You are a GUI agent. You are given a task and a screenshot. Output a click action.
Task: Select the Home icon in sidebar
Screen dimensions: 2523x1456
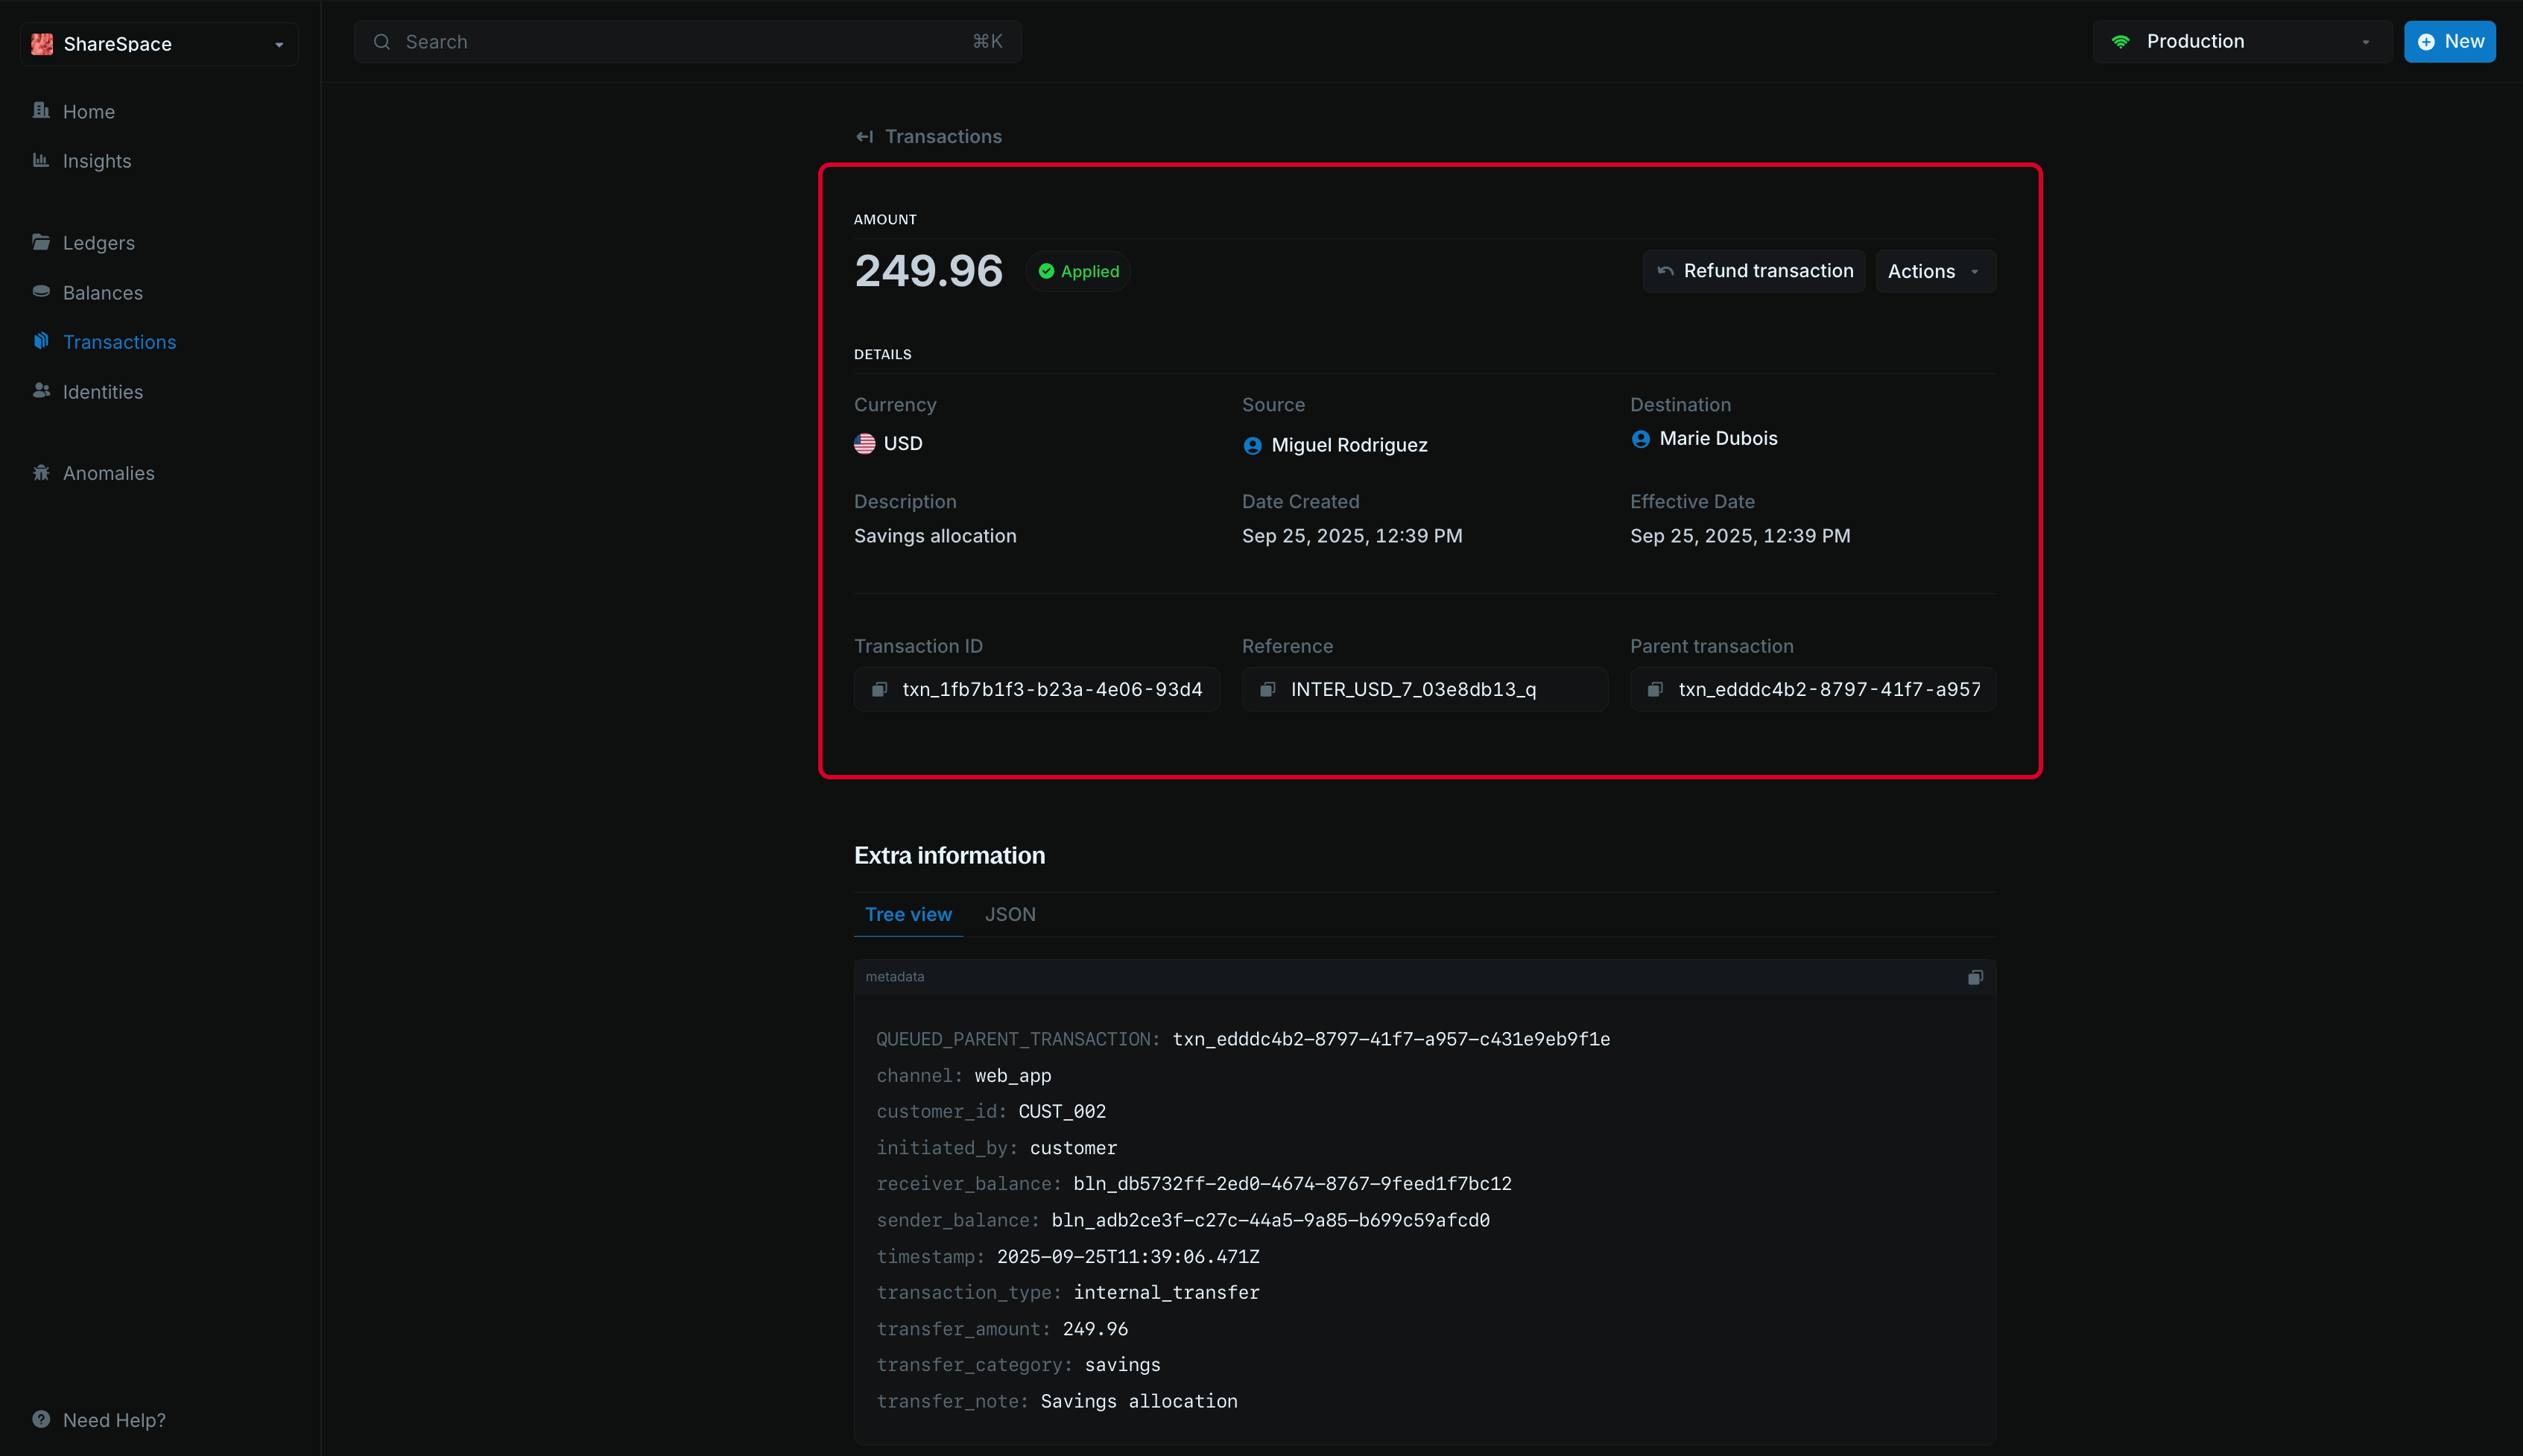41,111
